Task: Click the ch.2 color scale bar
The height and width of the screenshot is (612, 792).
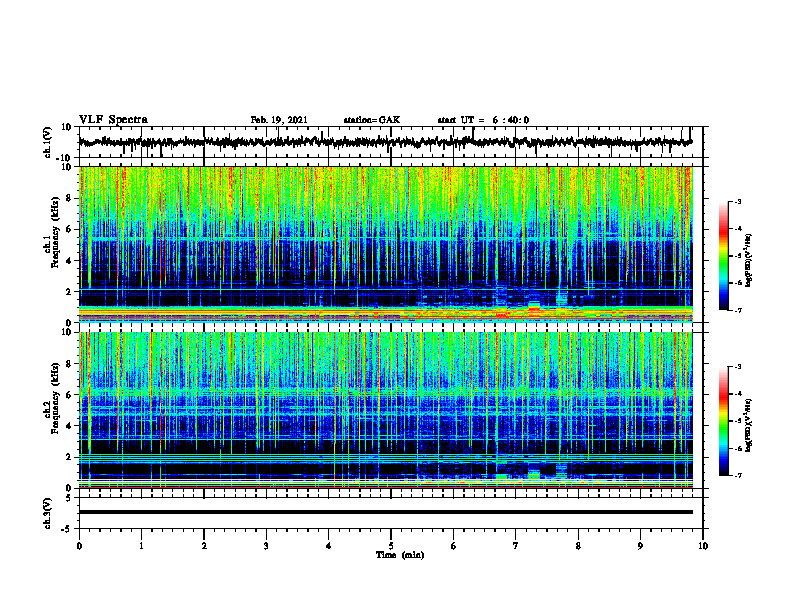Action: coord(724,421)
